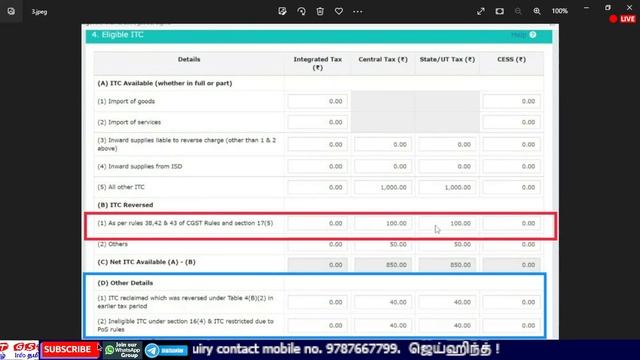
Task: Click All other ITC CESS field
Action: pos(511,187)
